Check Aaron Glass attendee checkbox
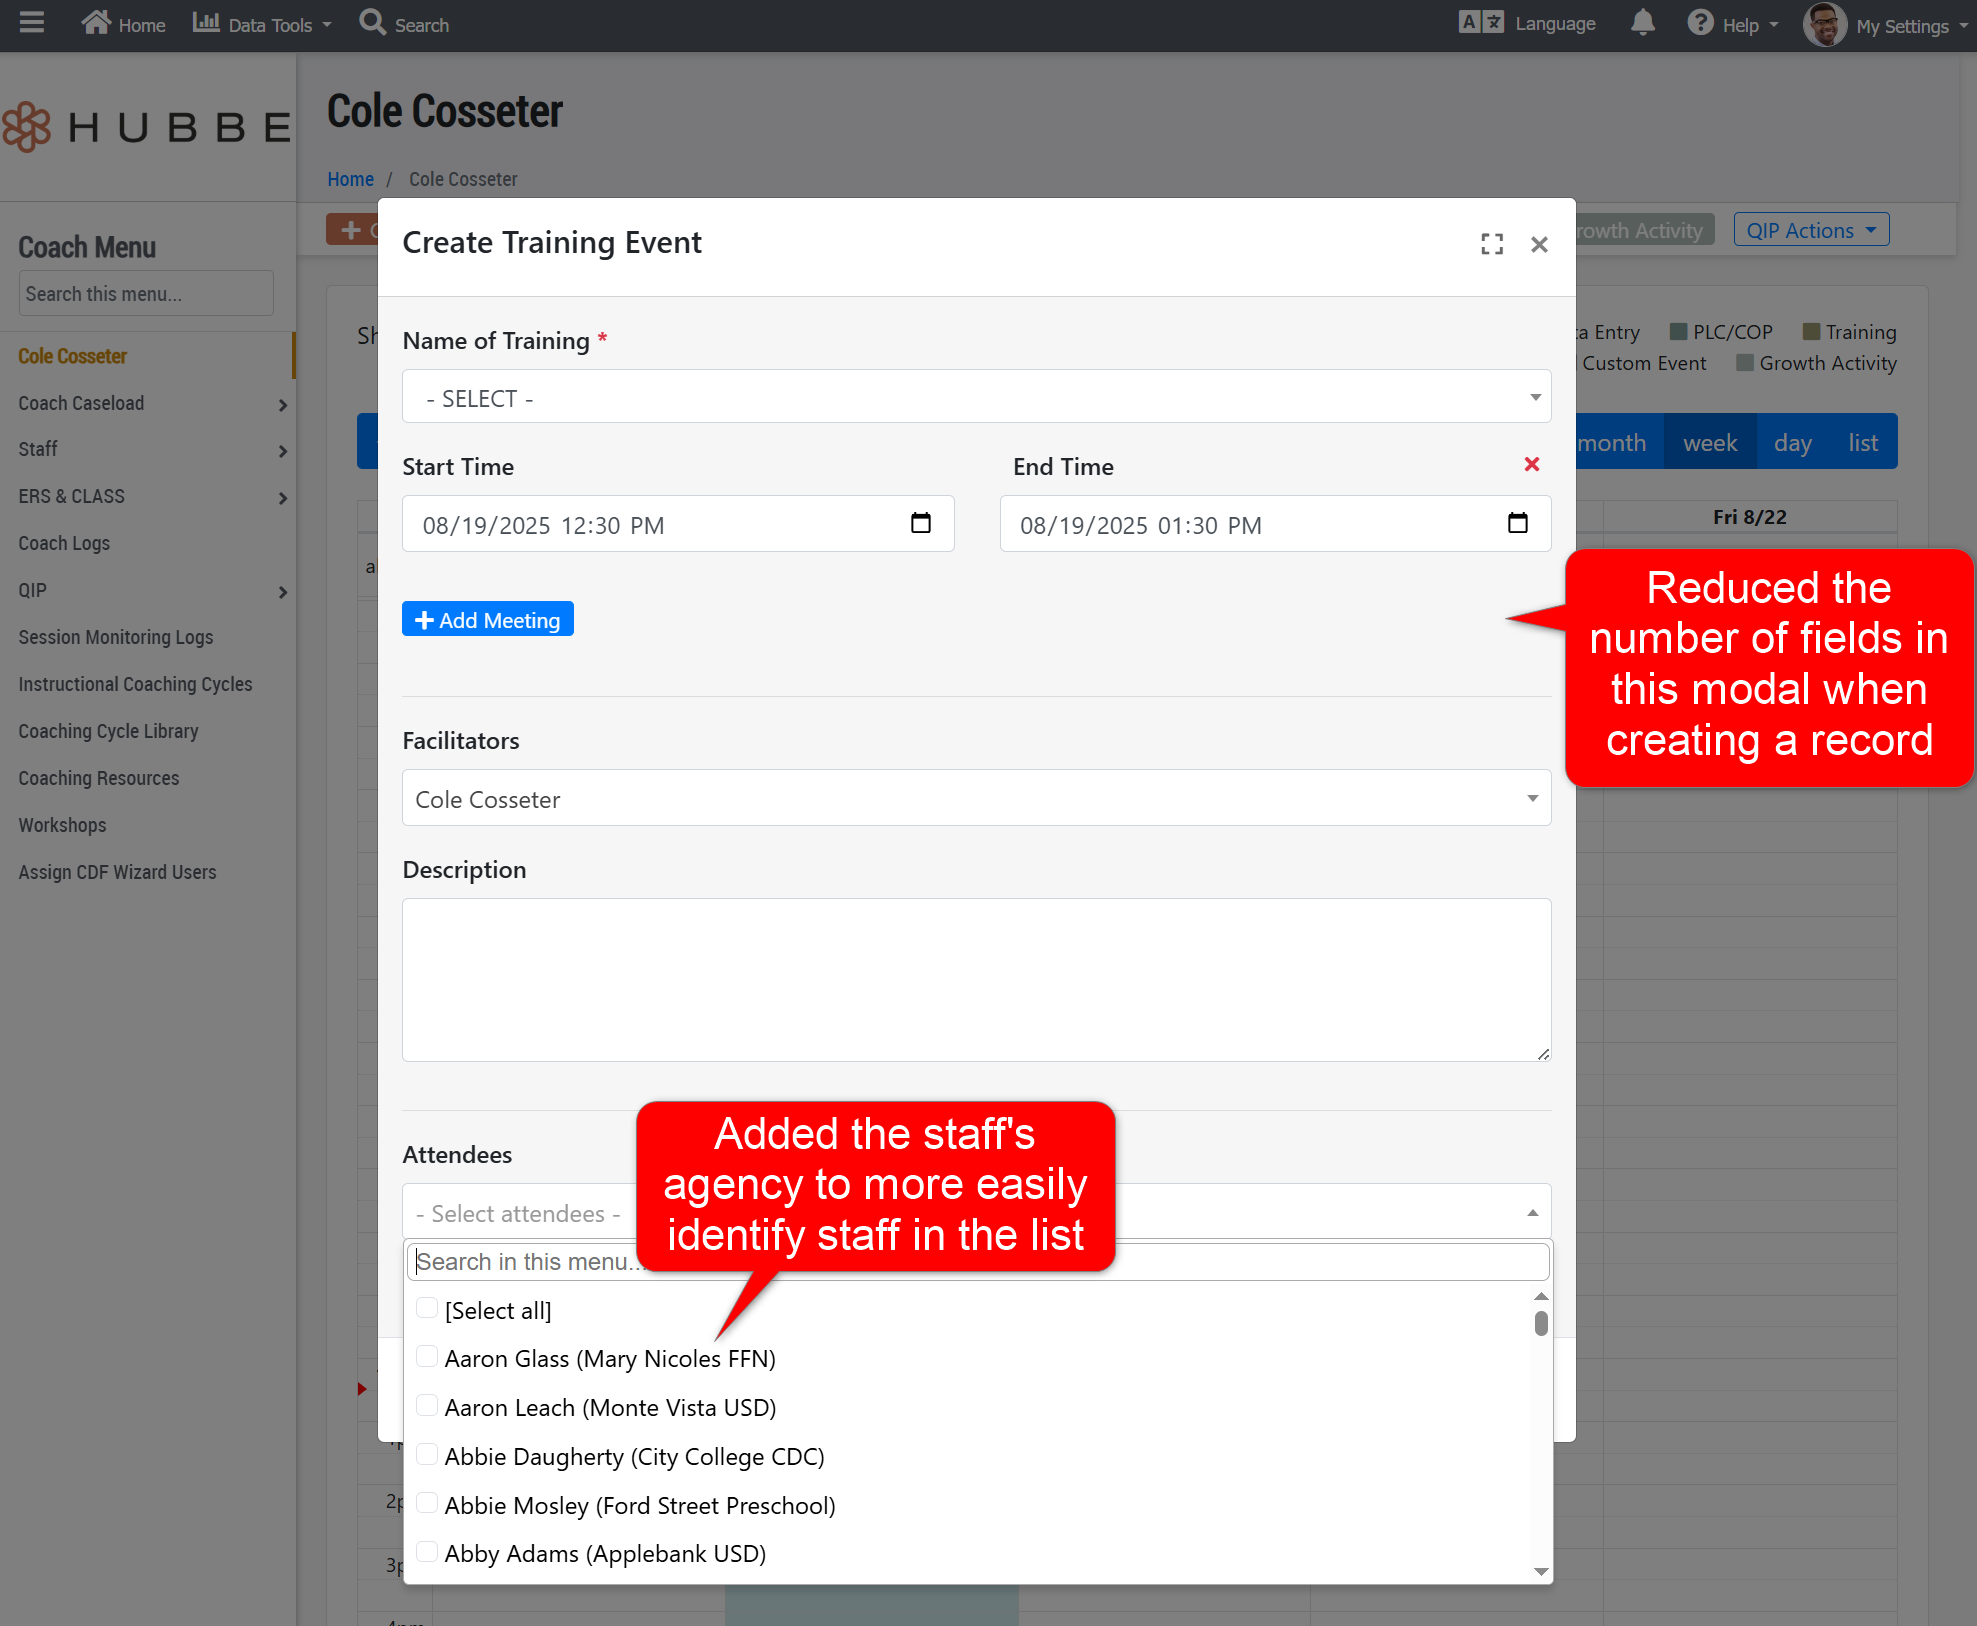Screen dimensions: 1977x1626 click(427, 1357)
